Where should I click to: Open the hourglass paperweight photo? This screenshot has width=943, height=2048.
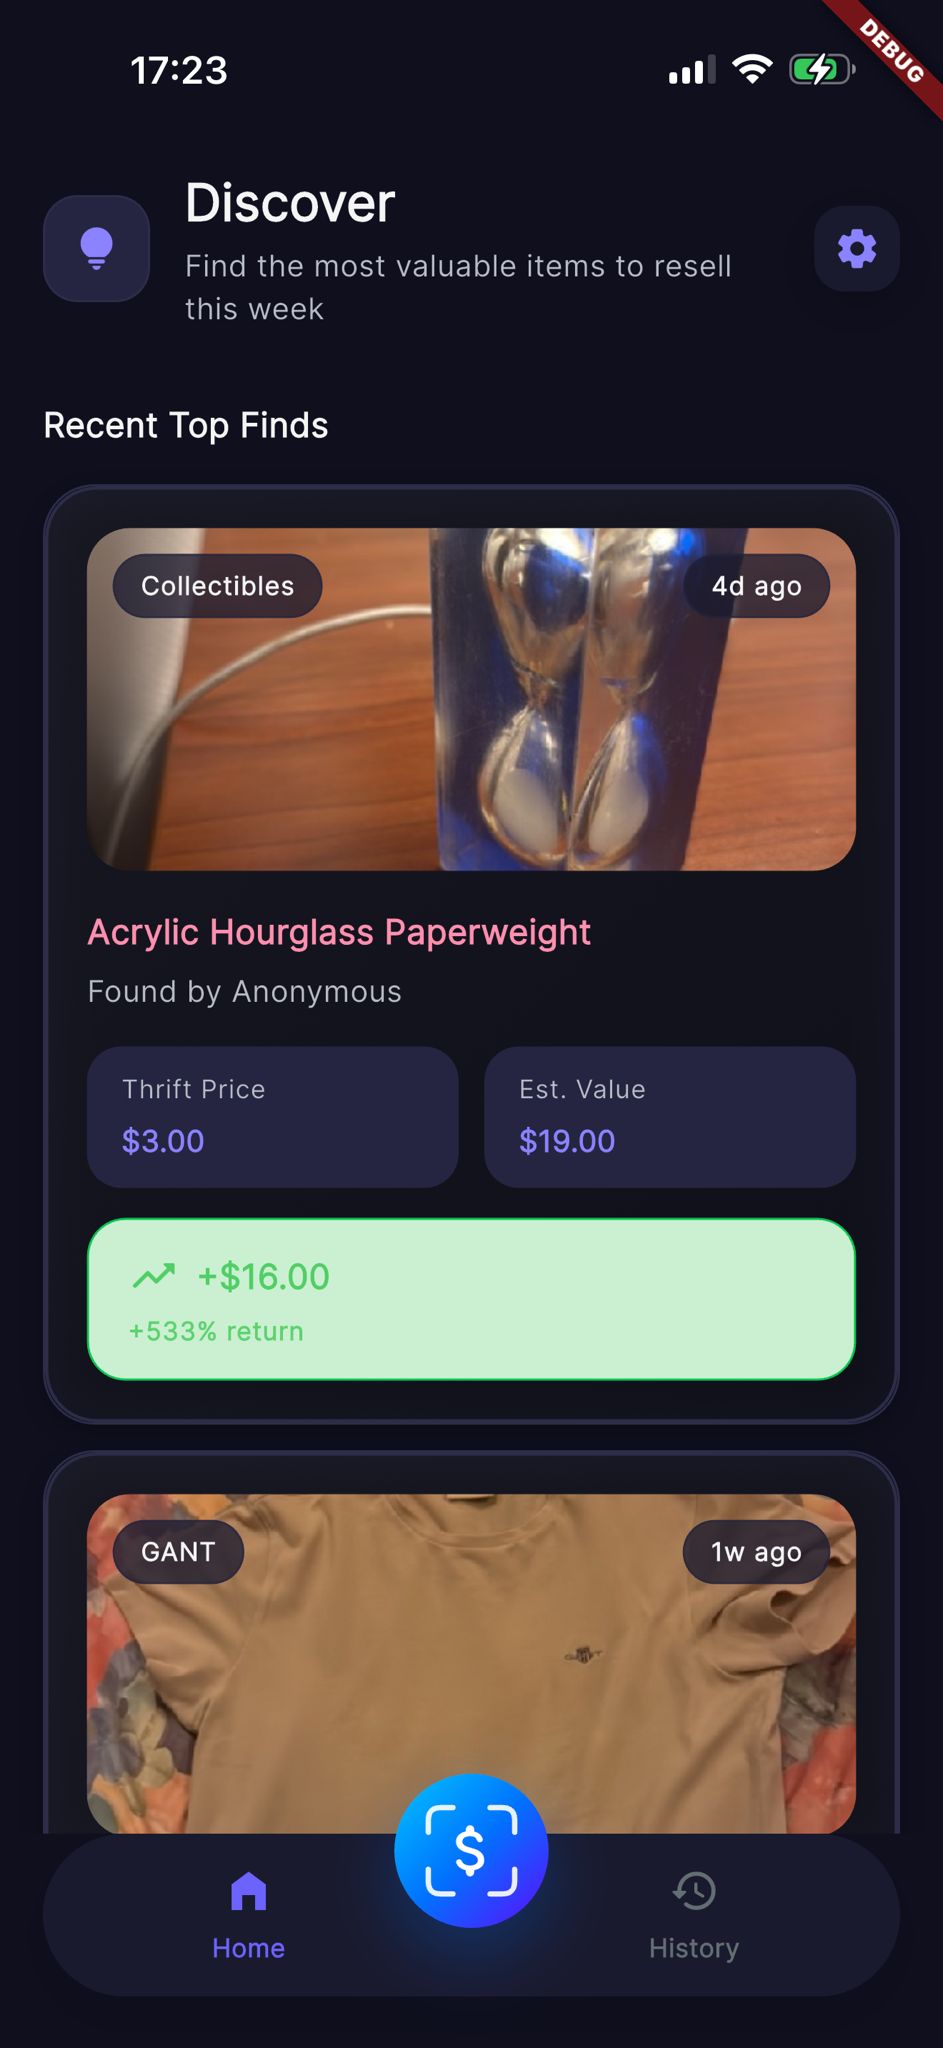471,699
